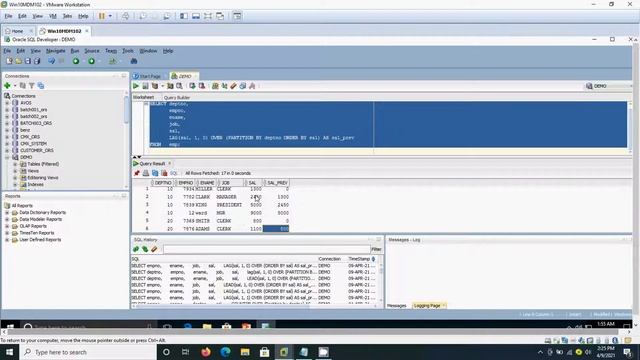Open the New Connection dropdown arrow
Viewport: 640px width, 360px height.
click(x=15, y=86)
